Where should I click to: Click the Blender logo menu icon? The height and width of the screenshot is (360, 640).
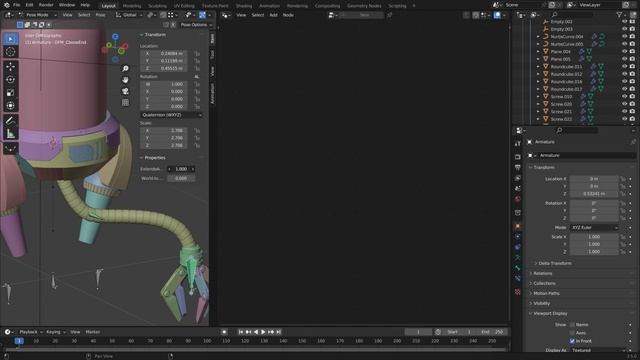(7, 5)
